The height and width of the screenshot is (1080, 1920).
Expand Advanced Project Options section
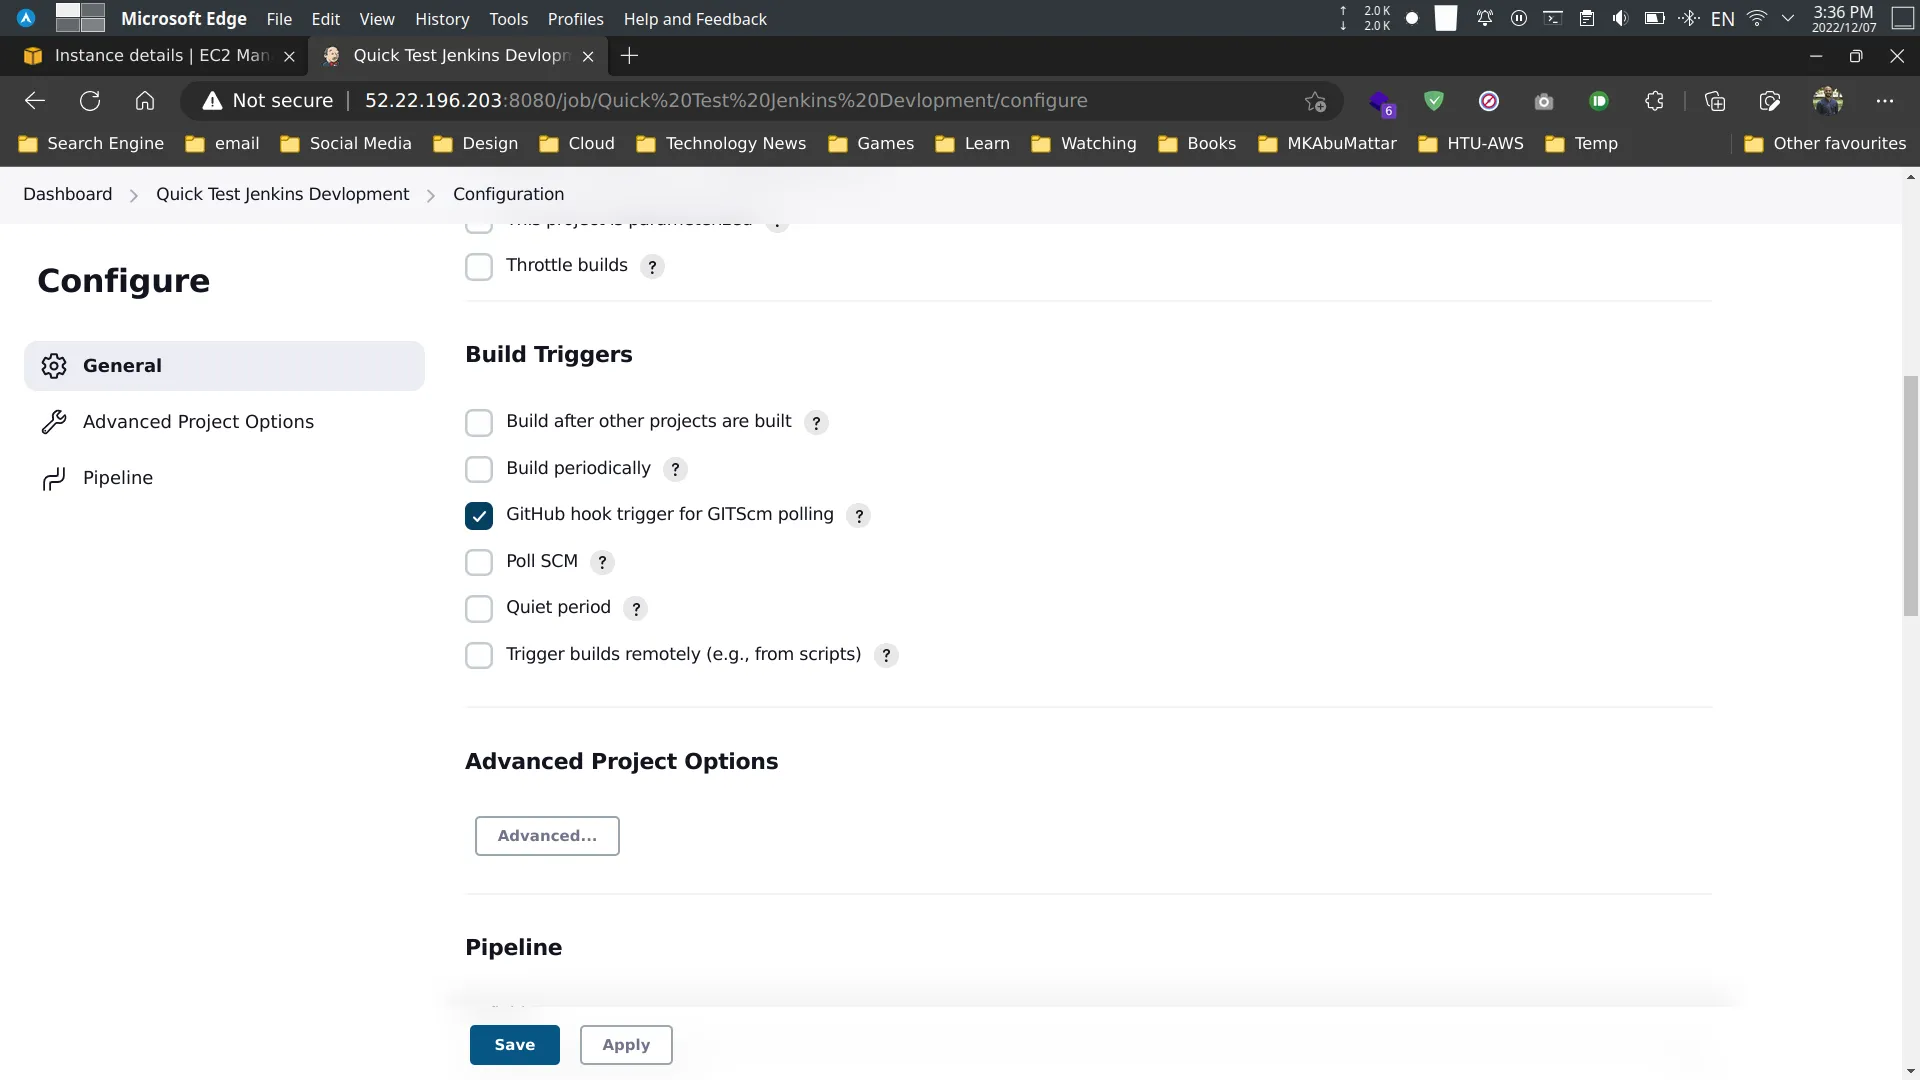546,835
